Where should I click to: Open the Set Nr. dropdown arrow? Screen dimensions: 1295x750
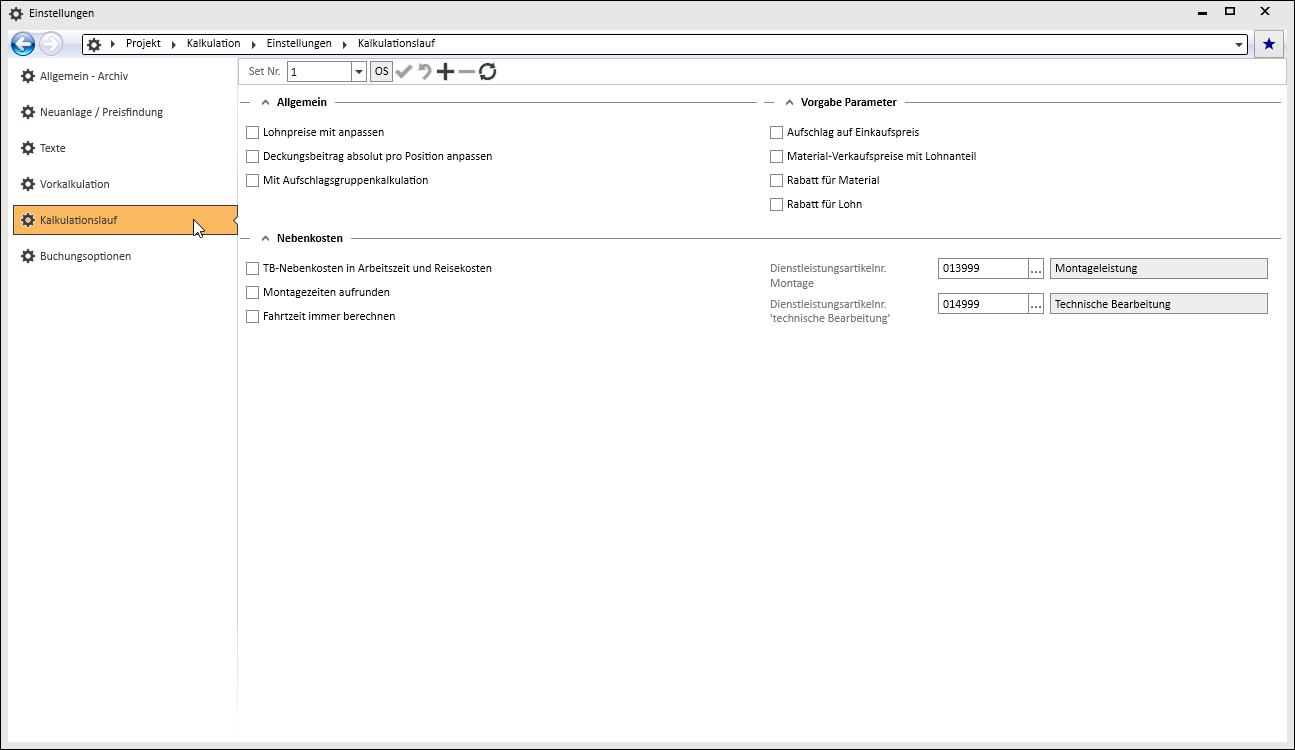pos(359,72)
